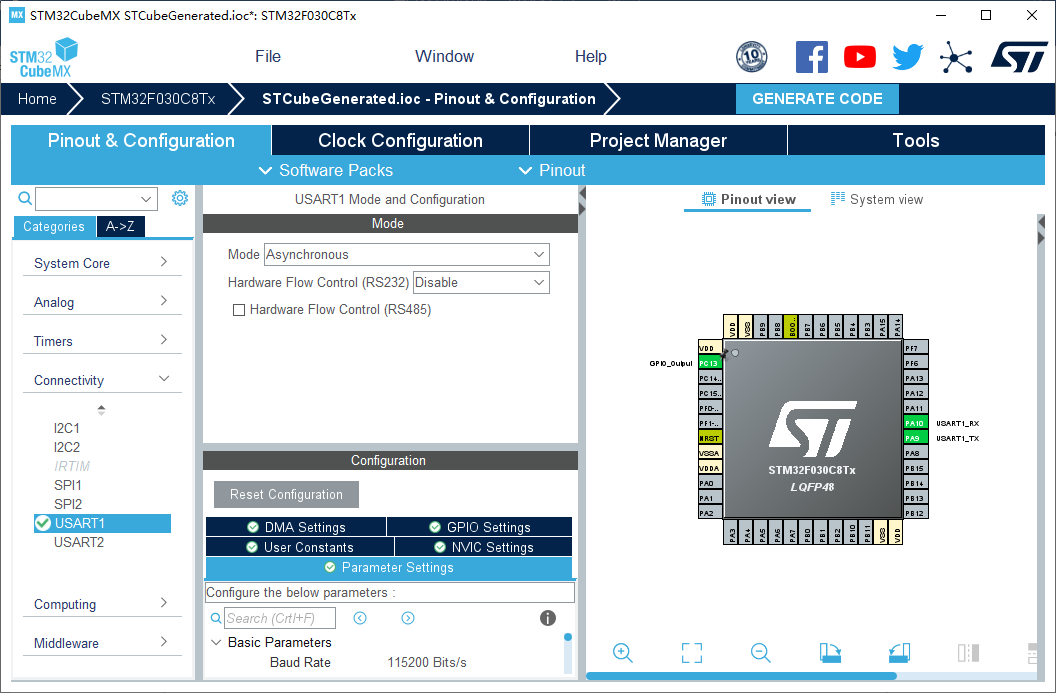
Task: Click the Twitter social icon
Action: coord(907,57)
